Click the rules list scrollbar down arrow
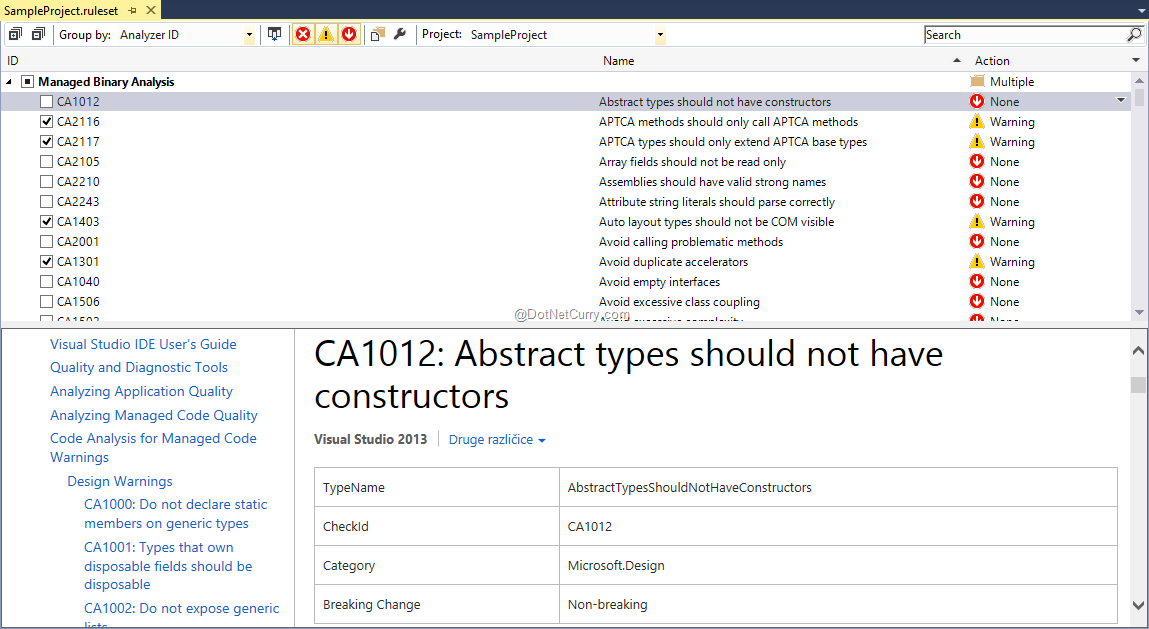 click(1139, 312)
